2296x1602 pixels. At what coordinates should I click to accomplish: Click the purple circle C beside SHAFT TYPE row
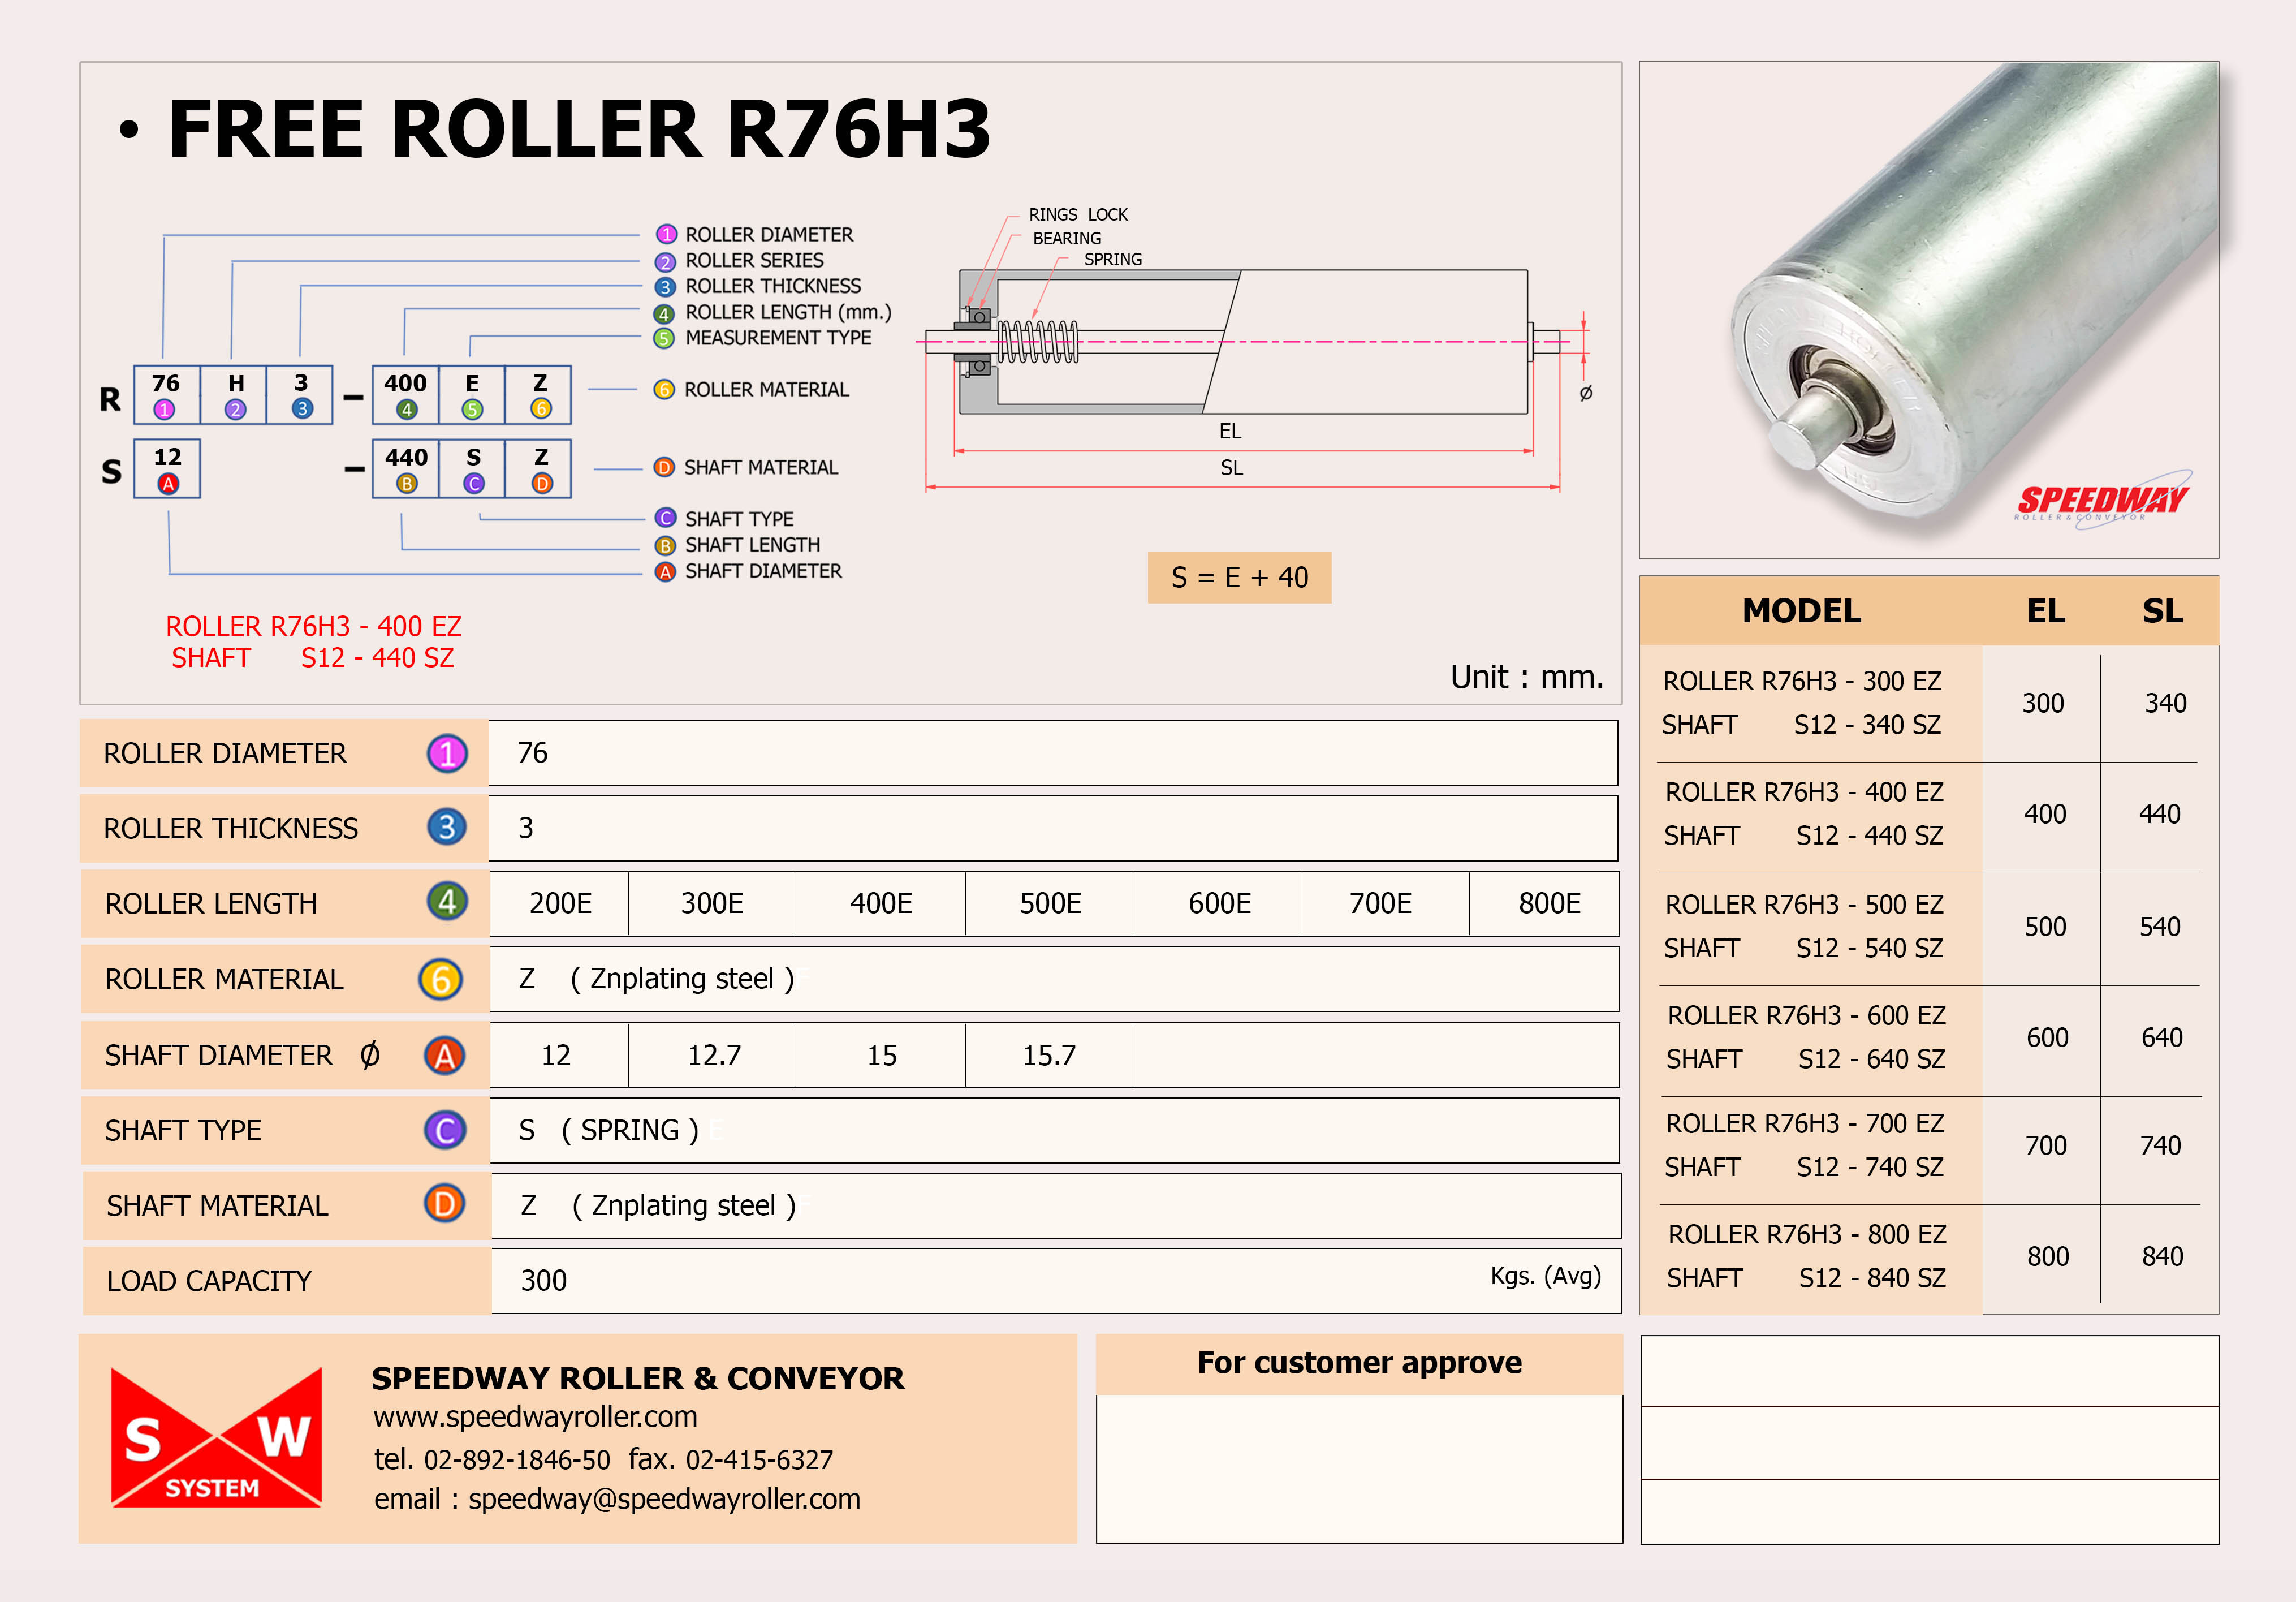[445, 1130]
